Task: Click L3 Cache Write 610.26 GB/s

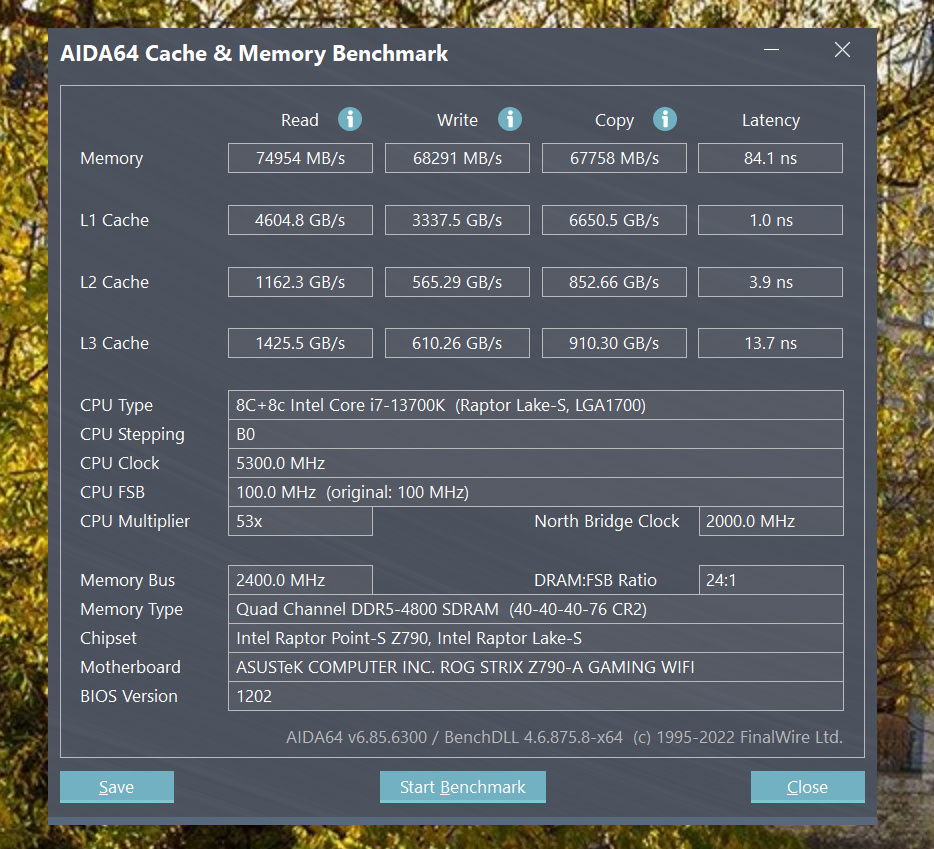Action: click(457, 343)
